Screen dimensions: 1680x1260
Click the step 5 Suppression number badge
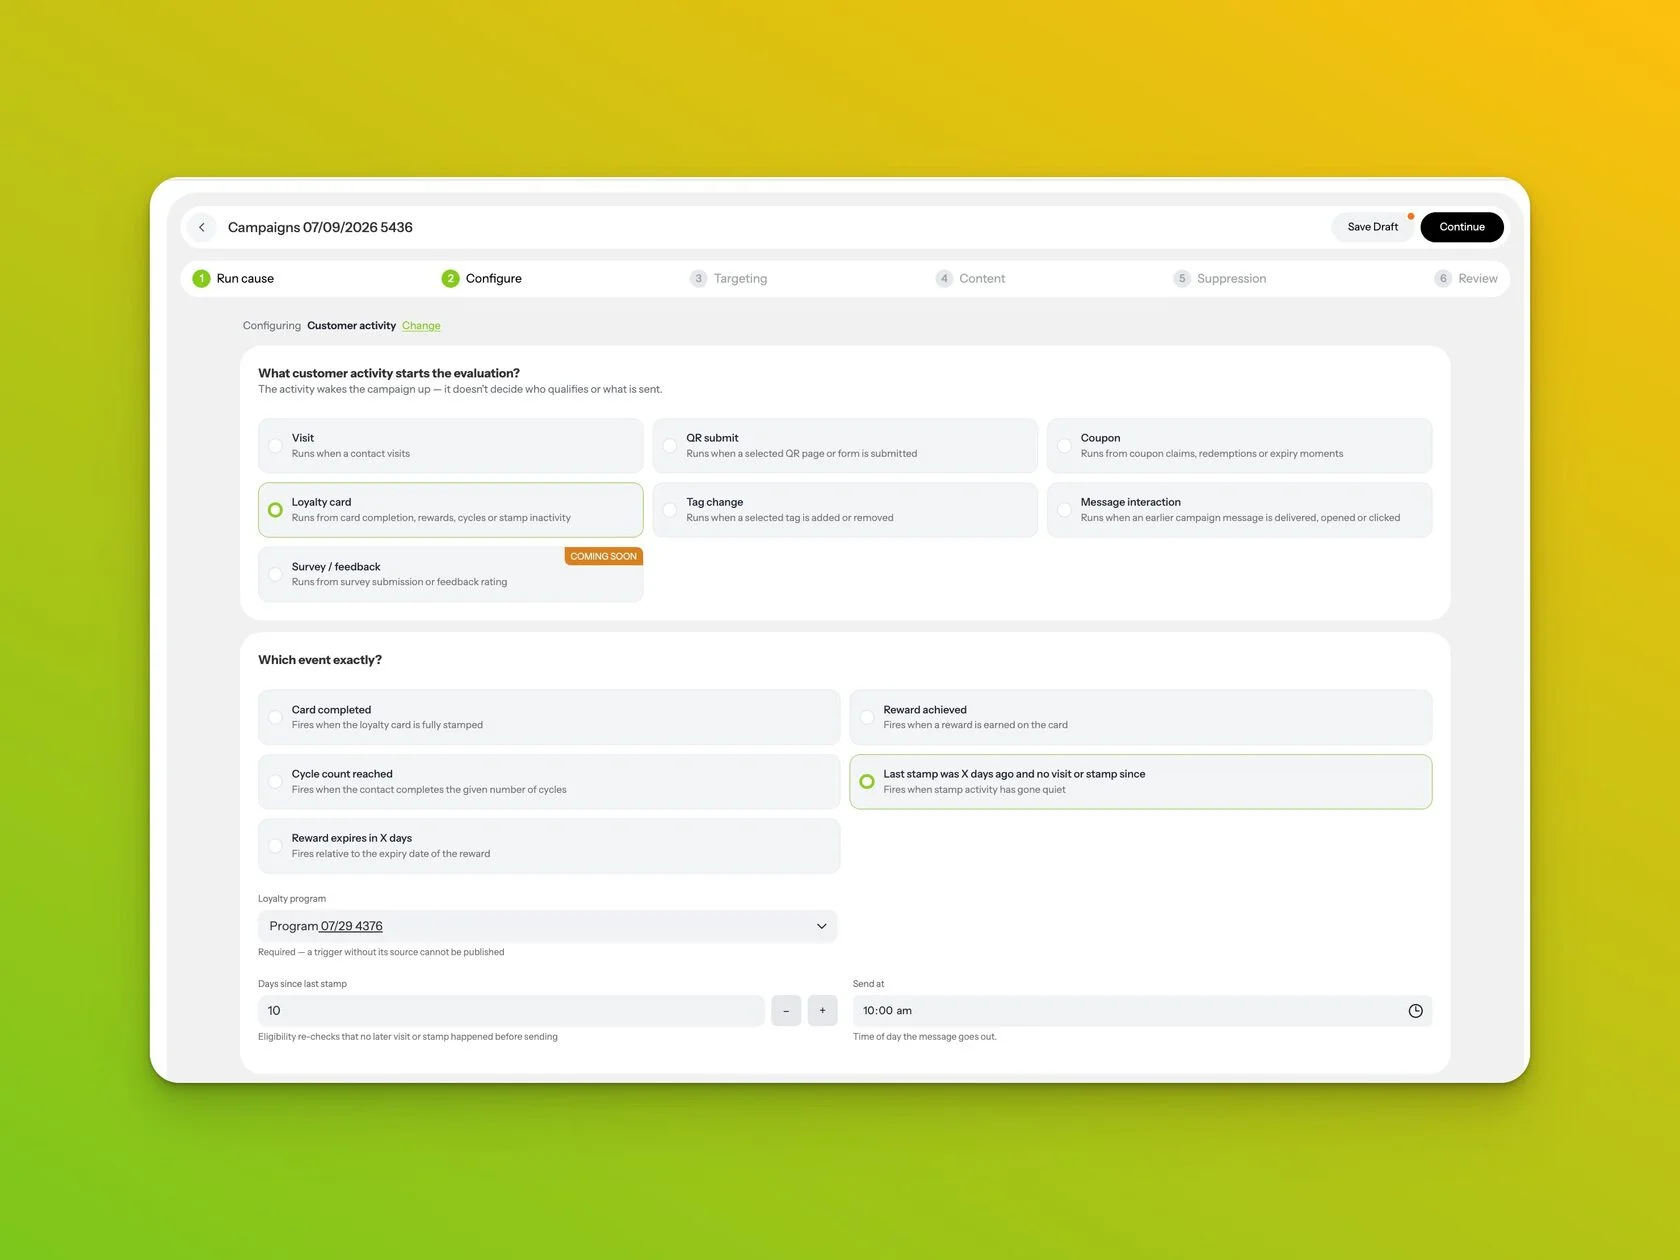(1182, 279)
